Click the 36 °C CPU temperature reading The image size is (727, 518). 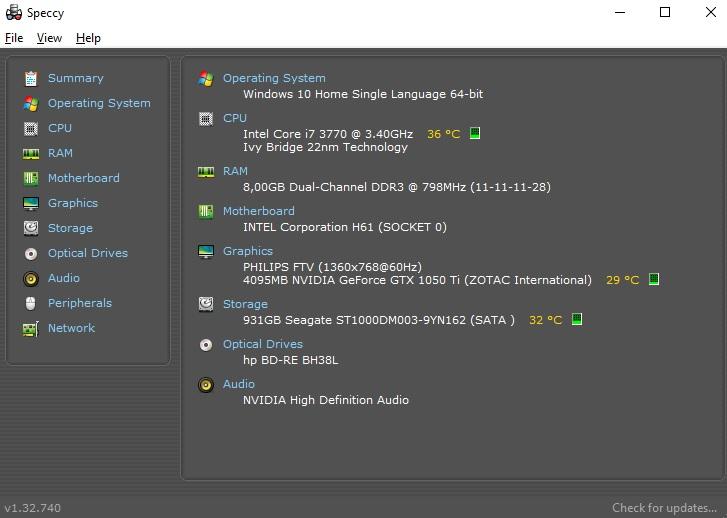[443, 134]
